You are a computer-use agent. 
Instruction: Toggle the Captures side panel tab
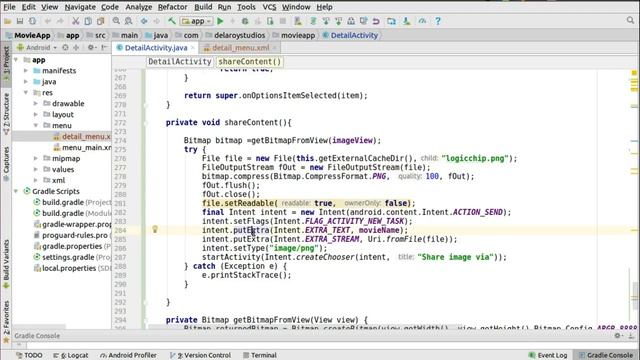tap(6, 164)
